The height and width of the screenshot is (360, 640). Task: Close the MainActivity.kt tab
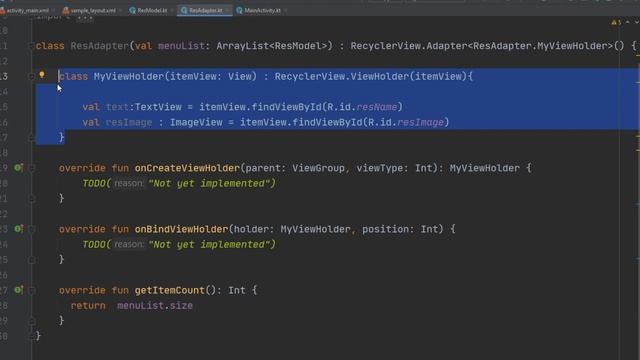(285, 10)
